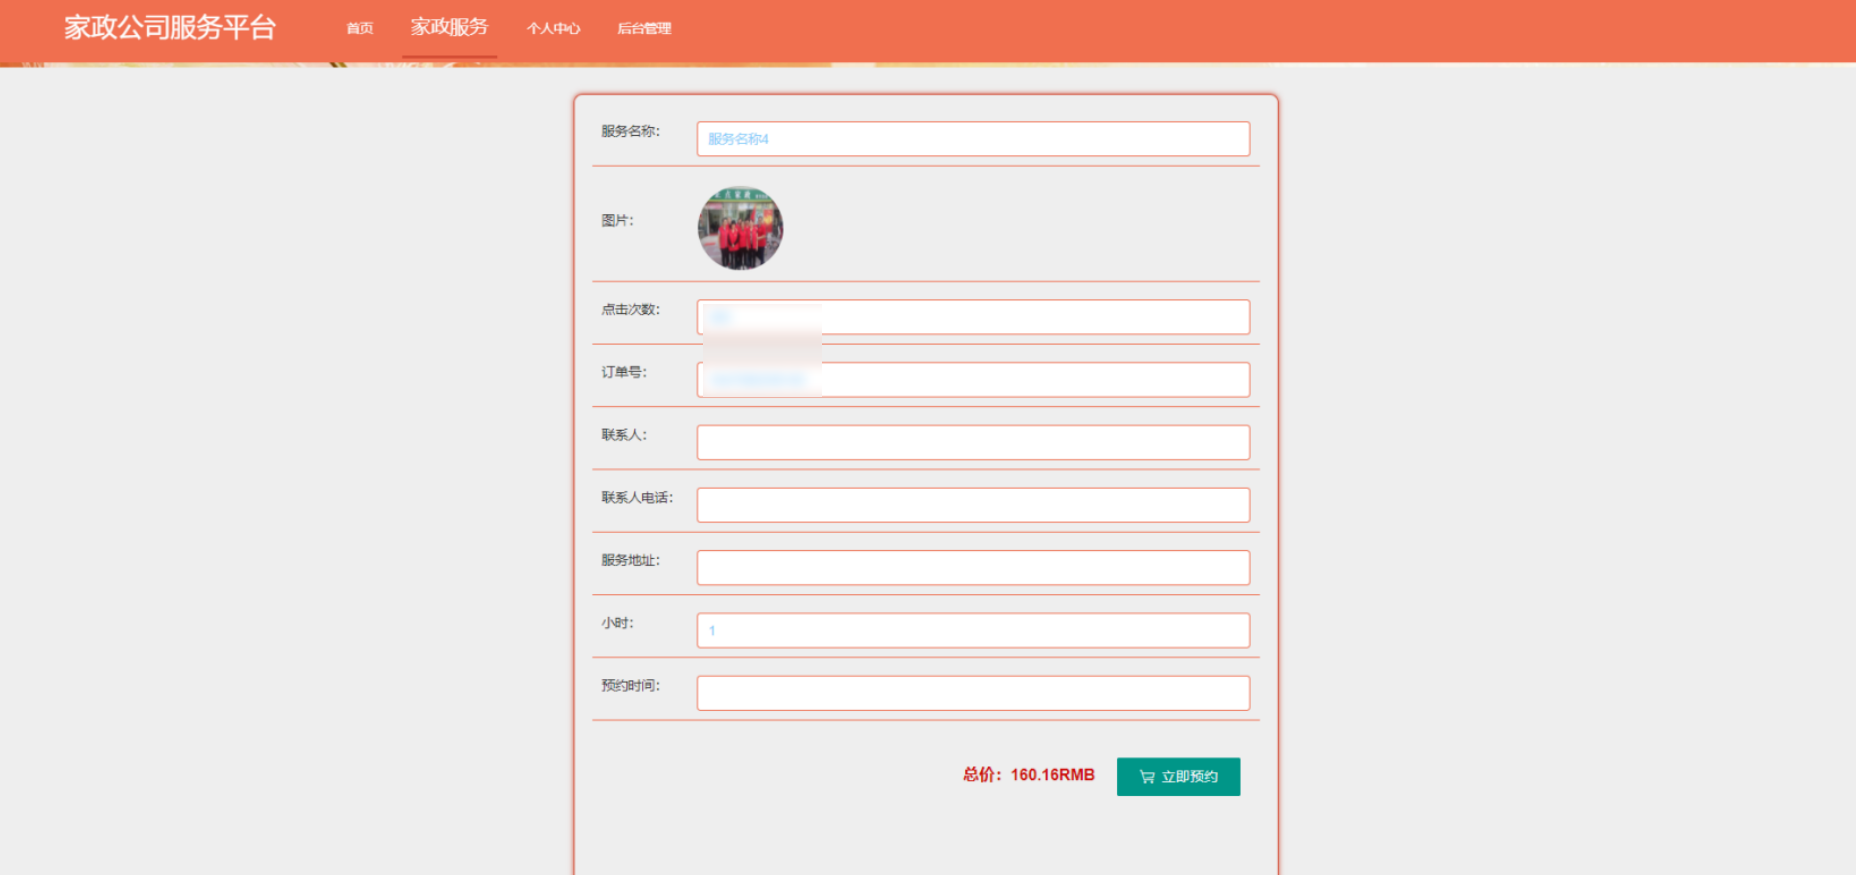
Task: Select the 家政服务 nav tab
Action: click(449, 27)
